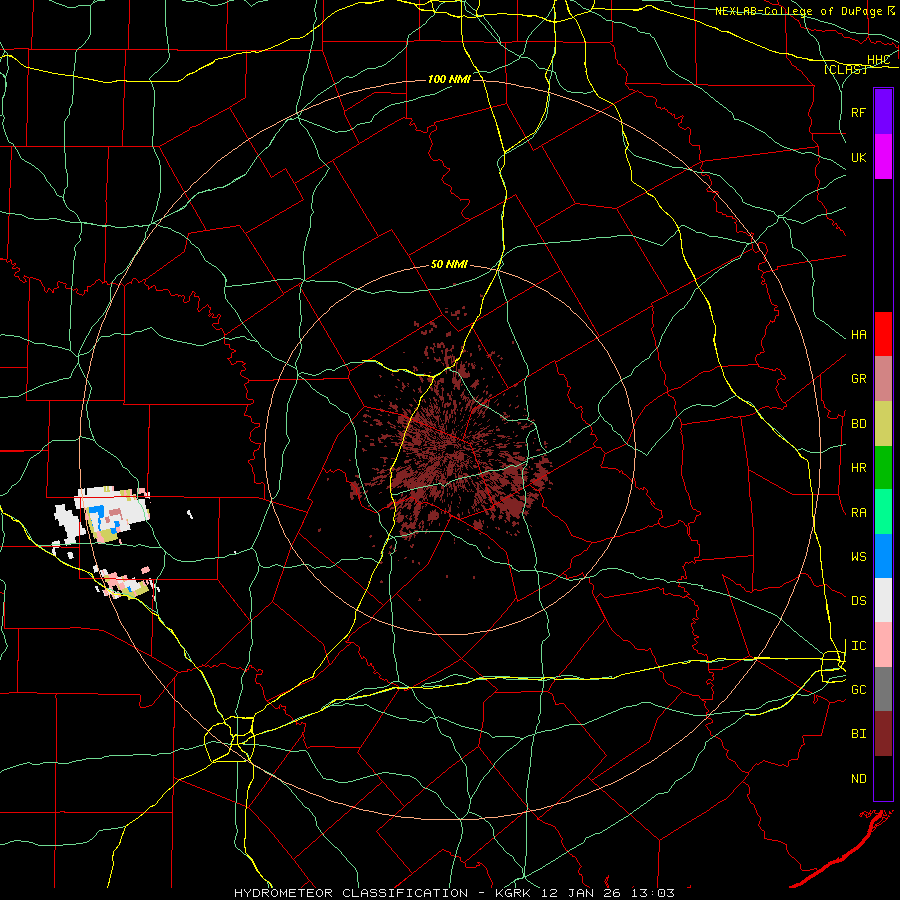Select the GR graupel legend swatch
This screenshot has width=900, height=900.
coord(883,378)
